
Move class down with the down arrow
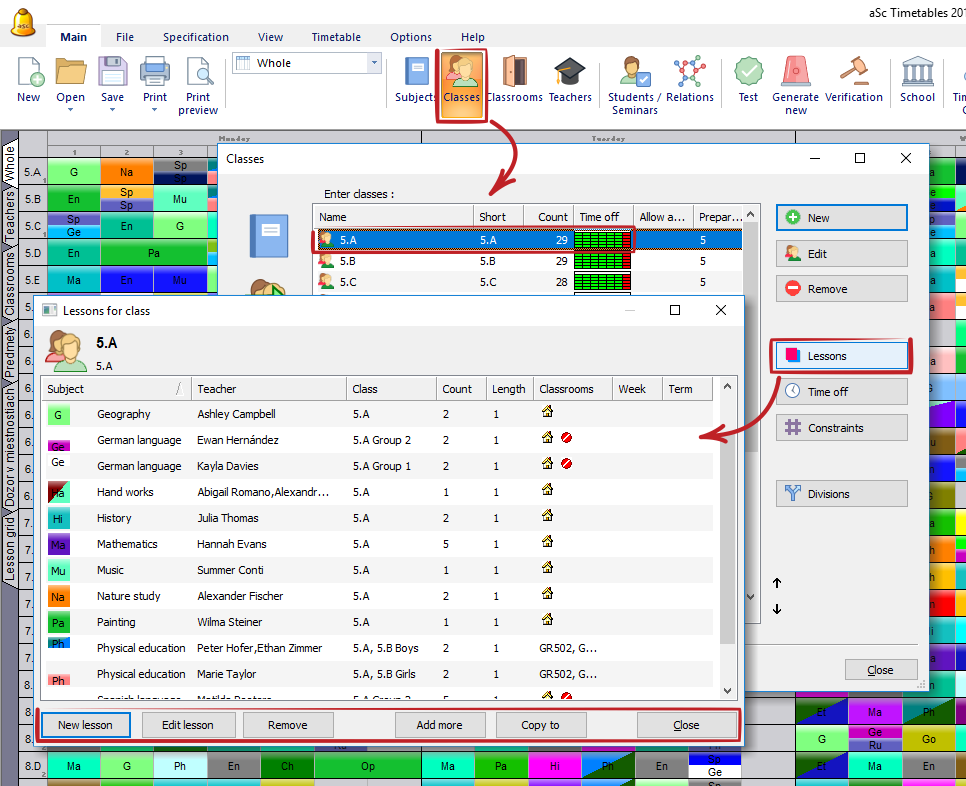point(777,609)
